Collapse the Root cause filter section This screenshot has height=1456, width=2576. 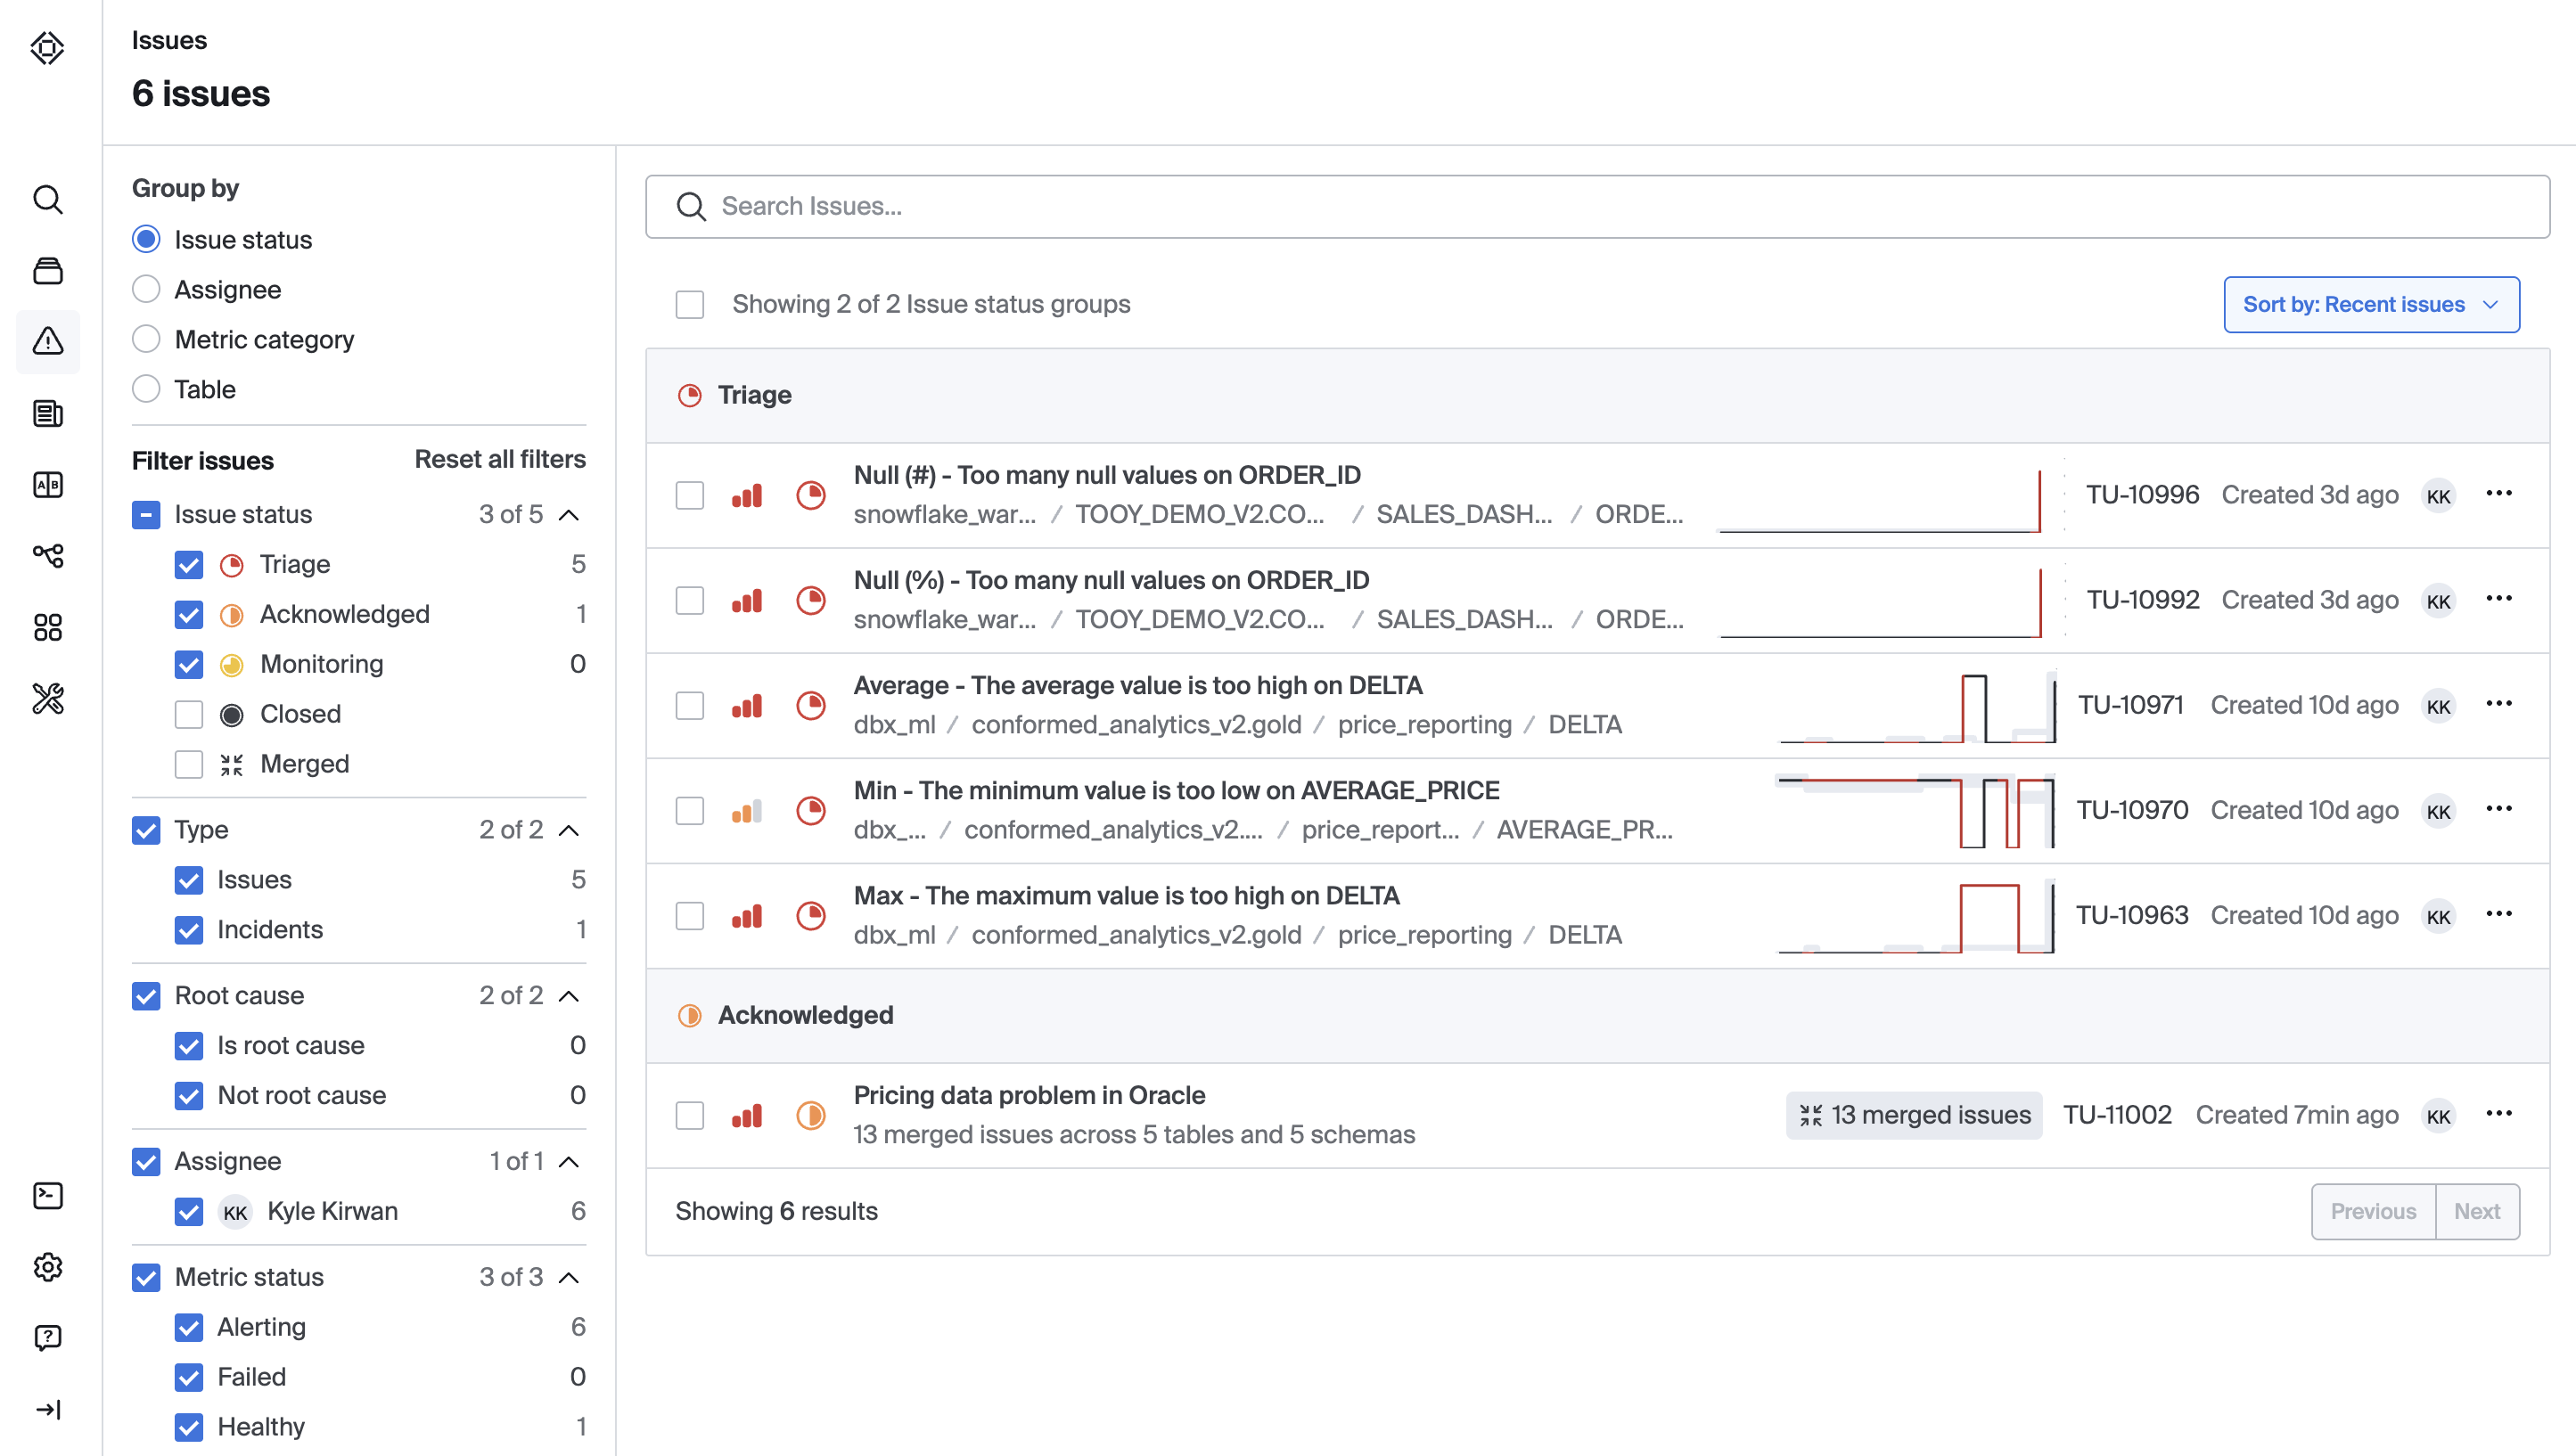click(x=569, y=996)
